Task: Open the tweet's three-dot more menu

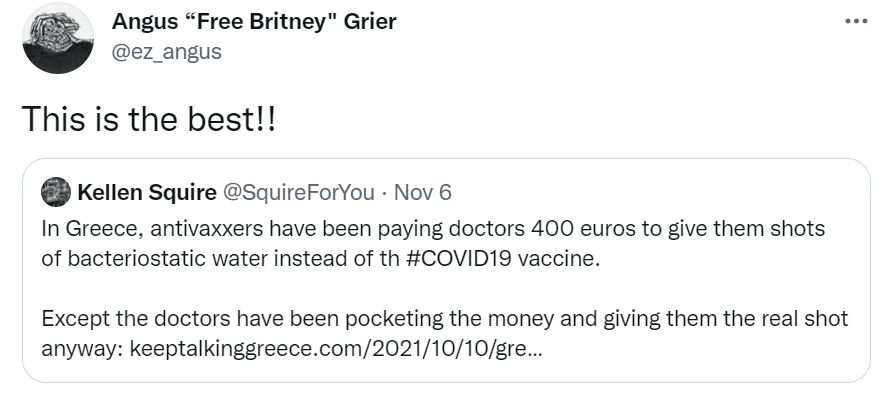Action: [856, 22]
